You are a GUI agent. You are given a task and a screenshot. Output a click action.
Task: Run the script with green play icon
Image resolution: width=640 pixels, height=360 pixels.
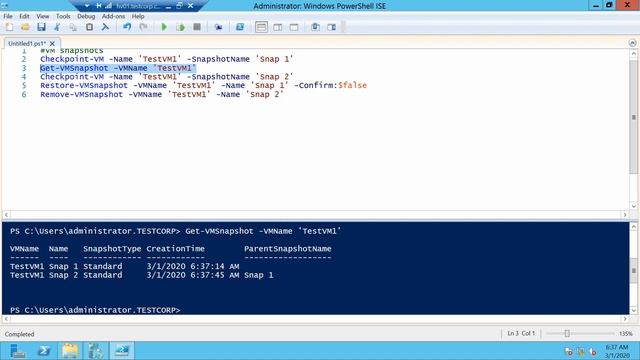point(164,27)
